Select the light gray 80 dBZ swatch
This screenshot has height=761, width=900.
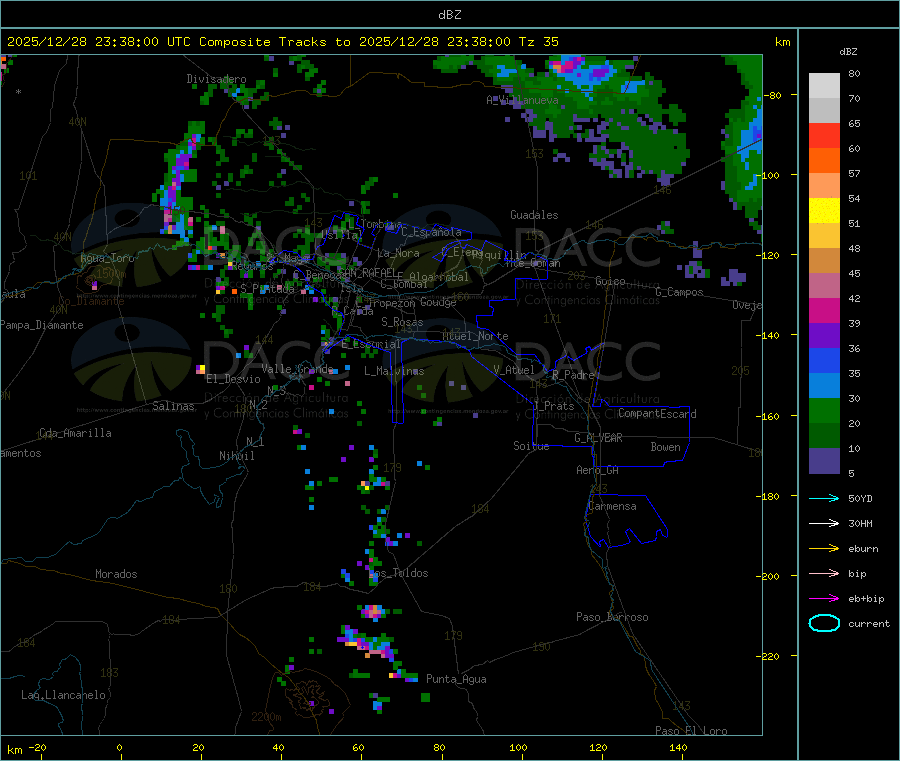824,86
